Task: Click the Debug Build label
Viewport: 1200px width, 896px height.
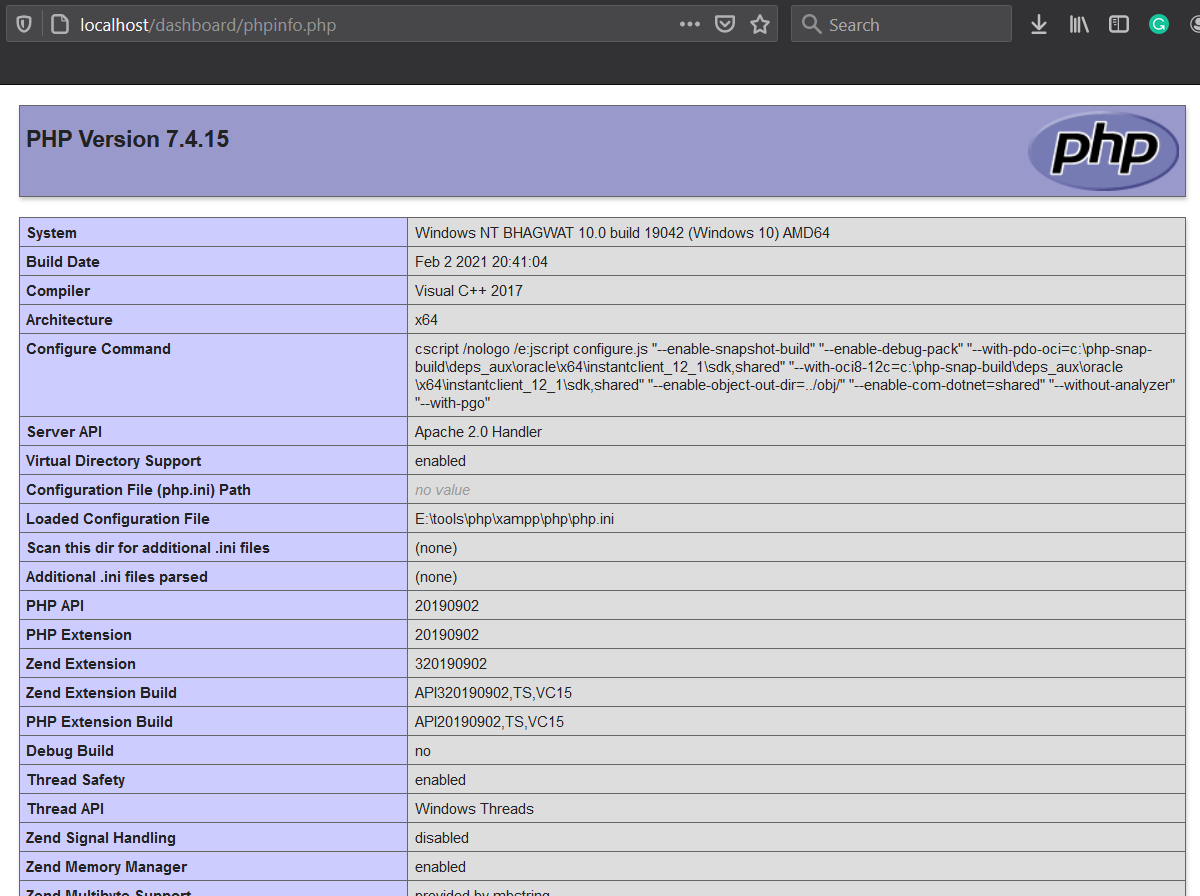Action: (x=70, y=751)
